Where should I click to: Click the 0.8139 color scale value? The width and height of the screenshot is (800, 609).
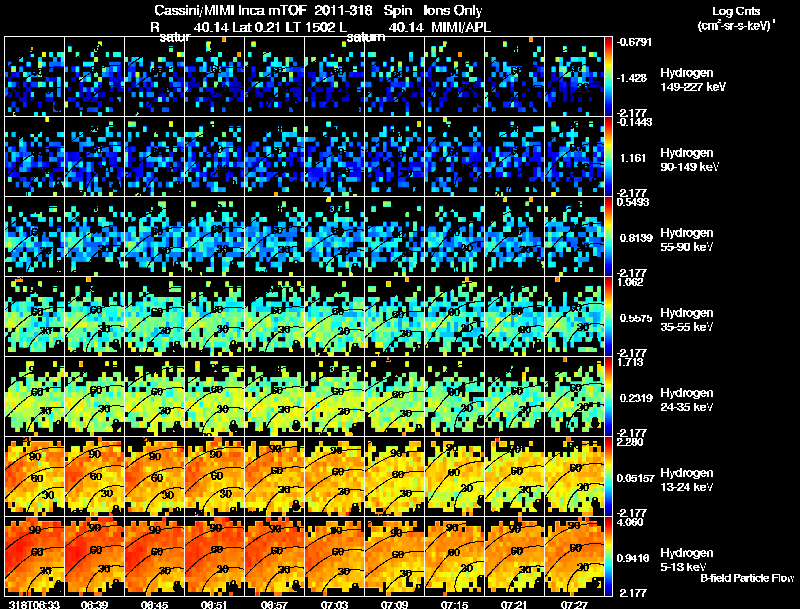(x=636, y=238)
